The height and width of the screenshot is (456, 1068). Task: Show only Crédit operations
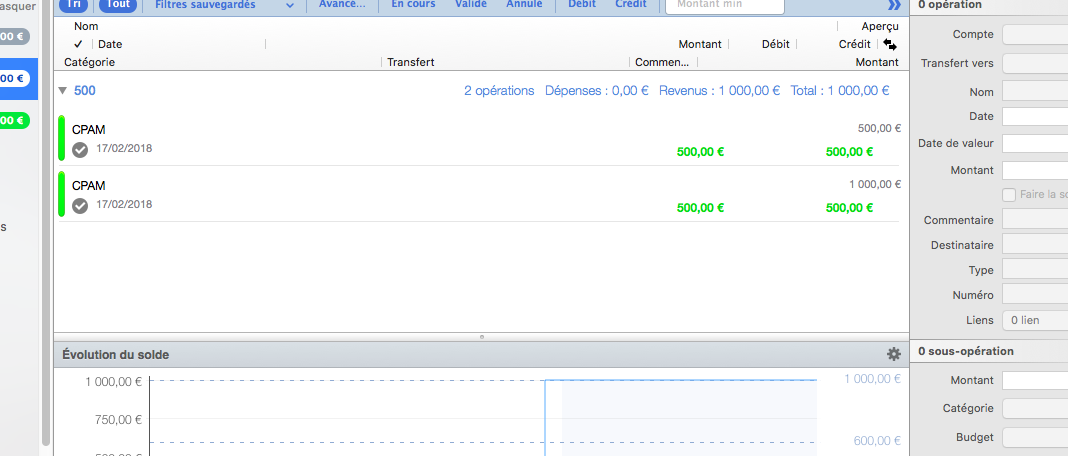click(x=631, y=4)
